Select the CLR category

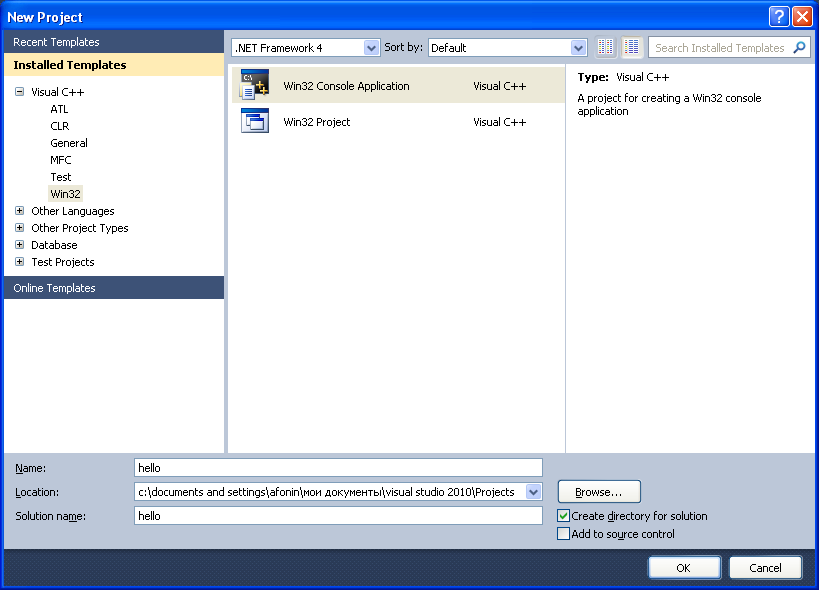pos(60,126)
